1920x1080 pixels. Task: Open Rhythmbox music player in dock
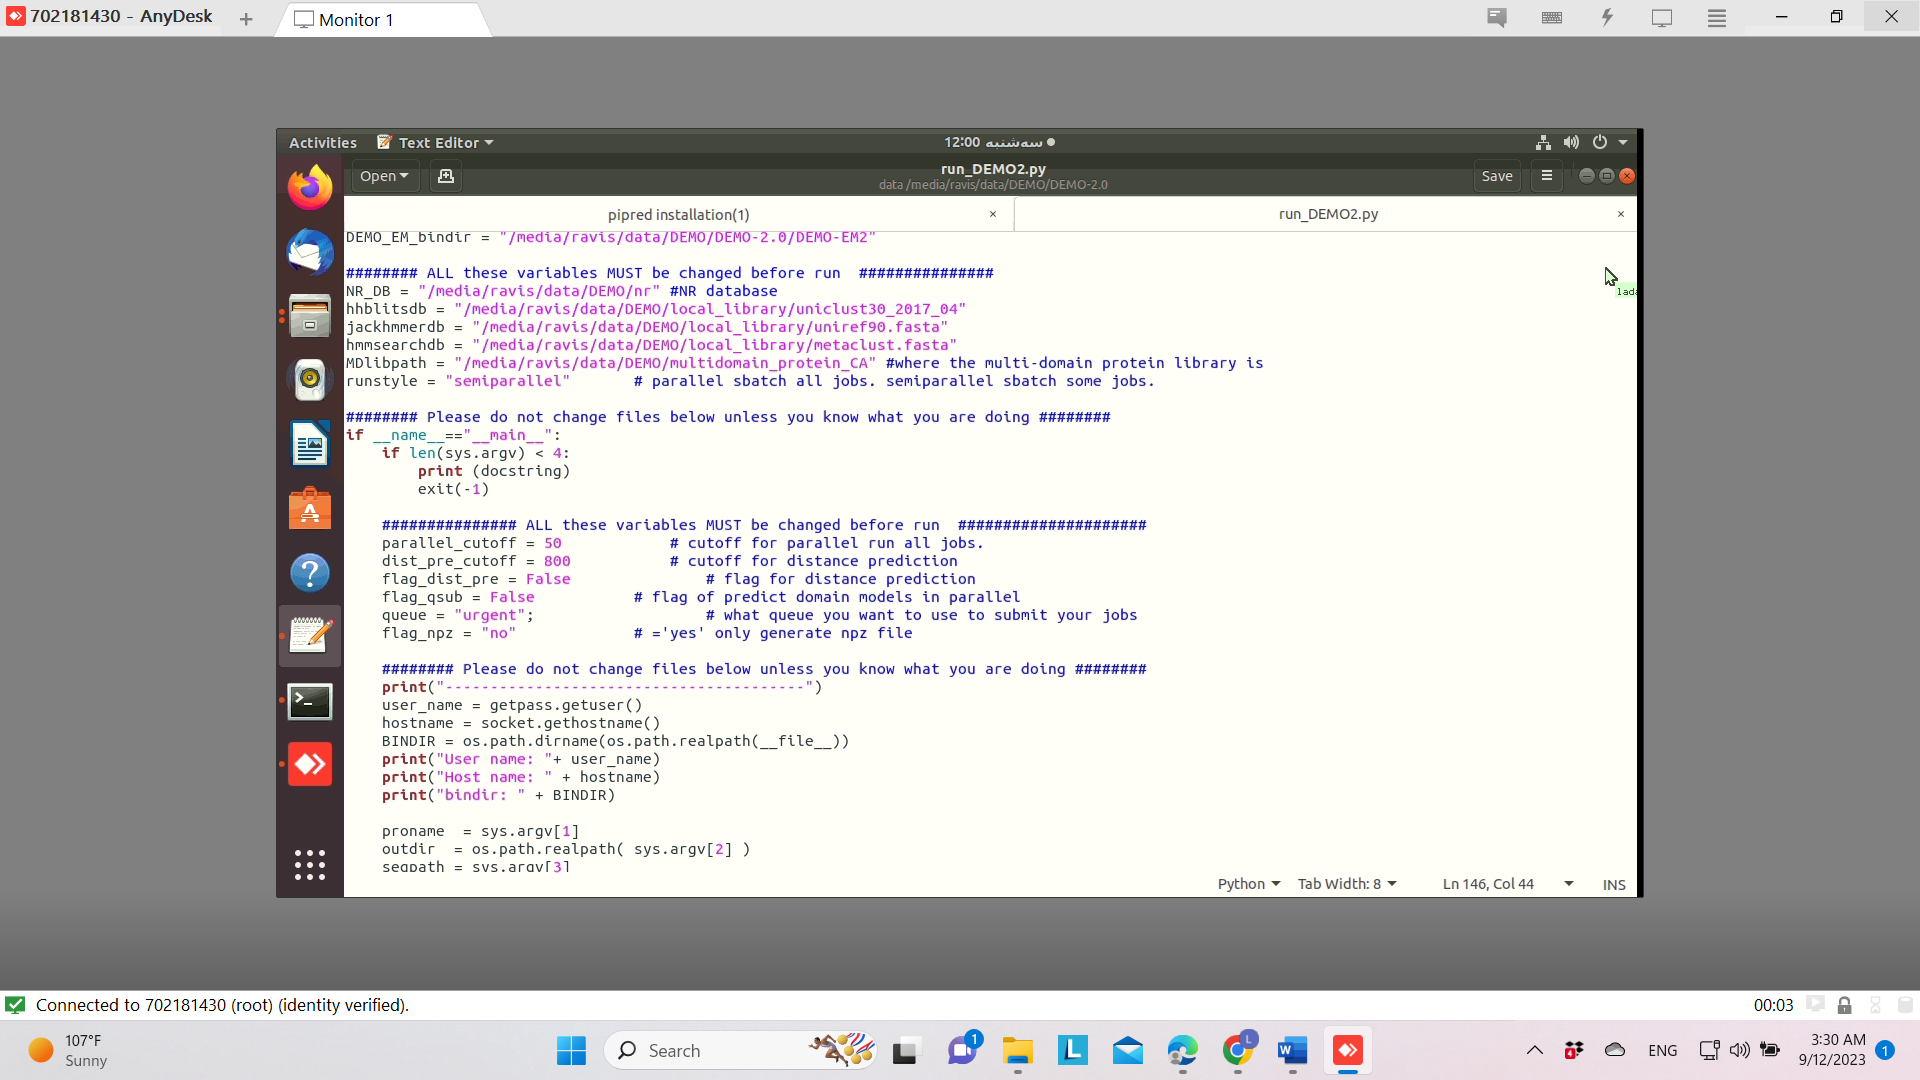pyautogui.click(x=310, y=380)
